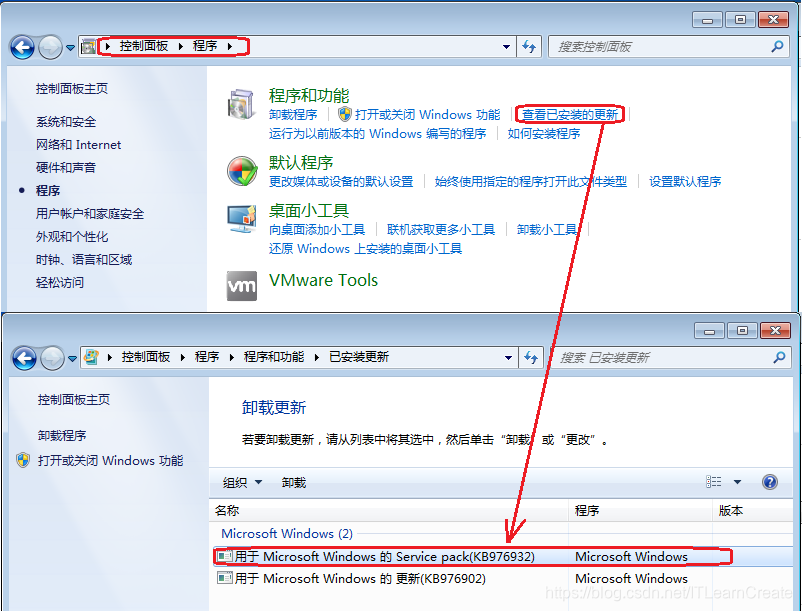The image size is (802, 611).
Task: Open 控制面板主页 in 已安装更新 window
Action: point(74,399)
